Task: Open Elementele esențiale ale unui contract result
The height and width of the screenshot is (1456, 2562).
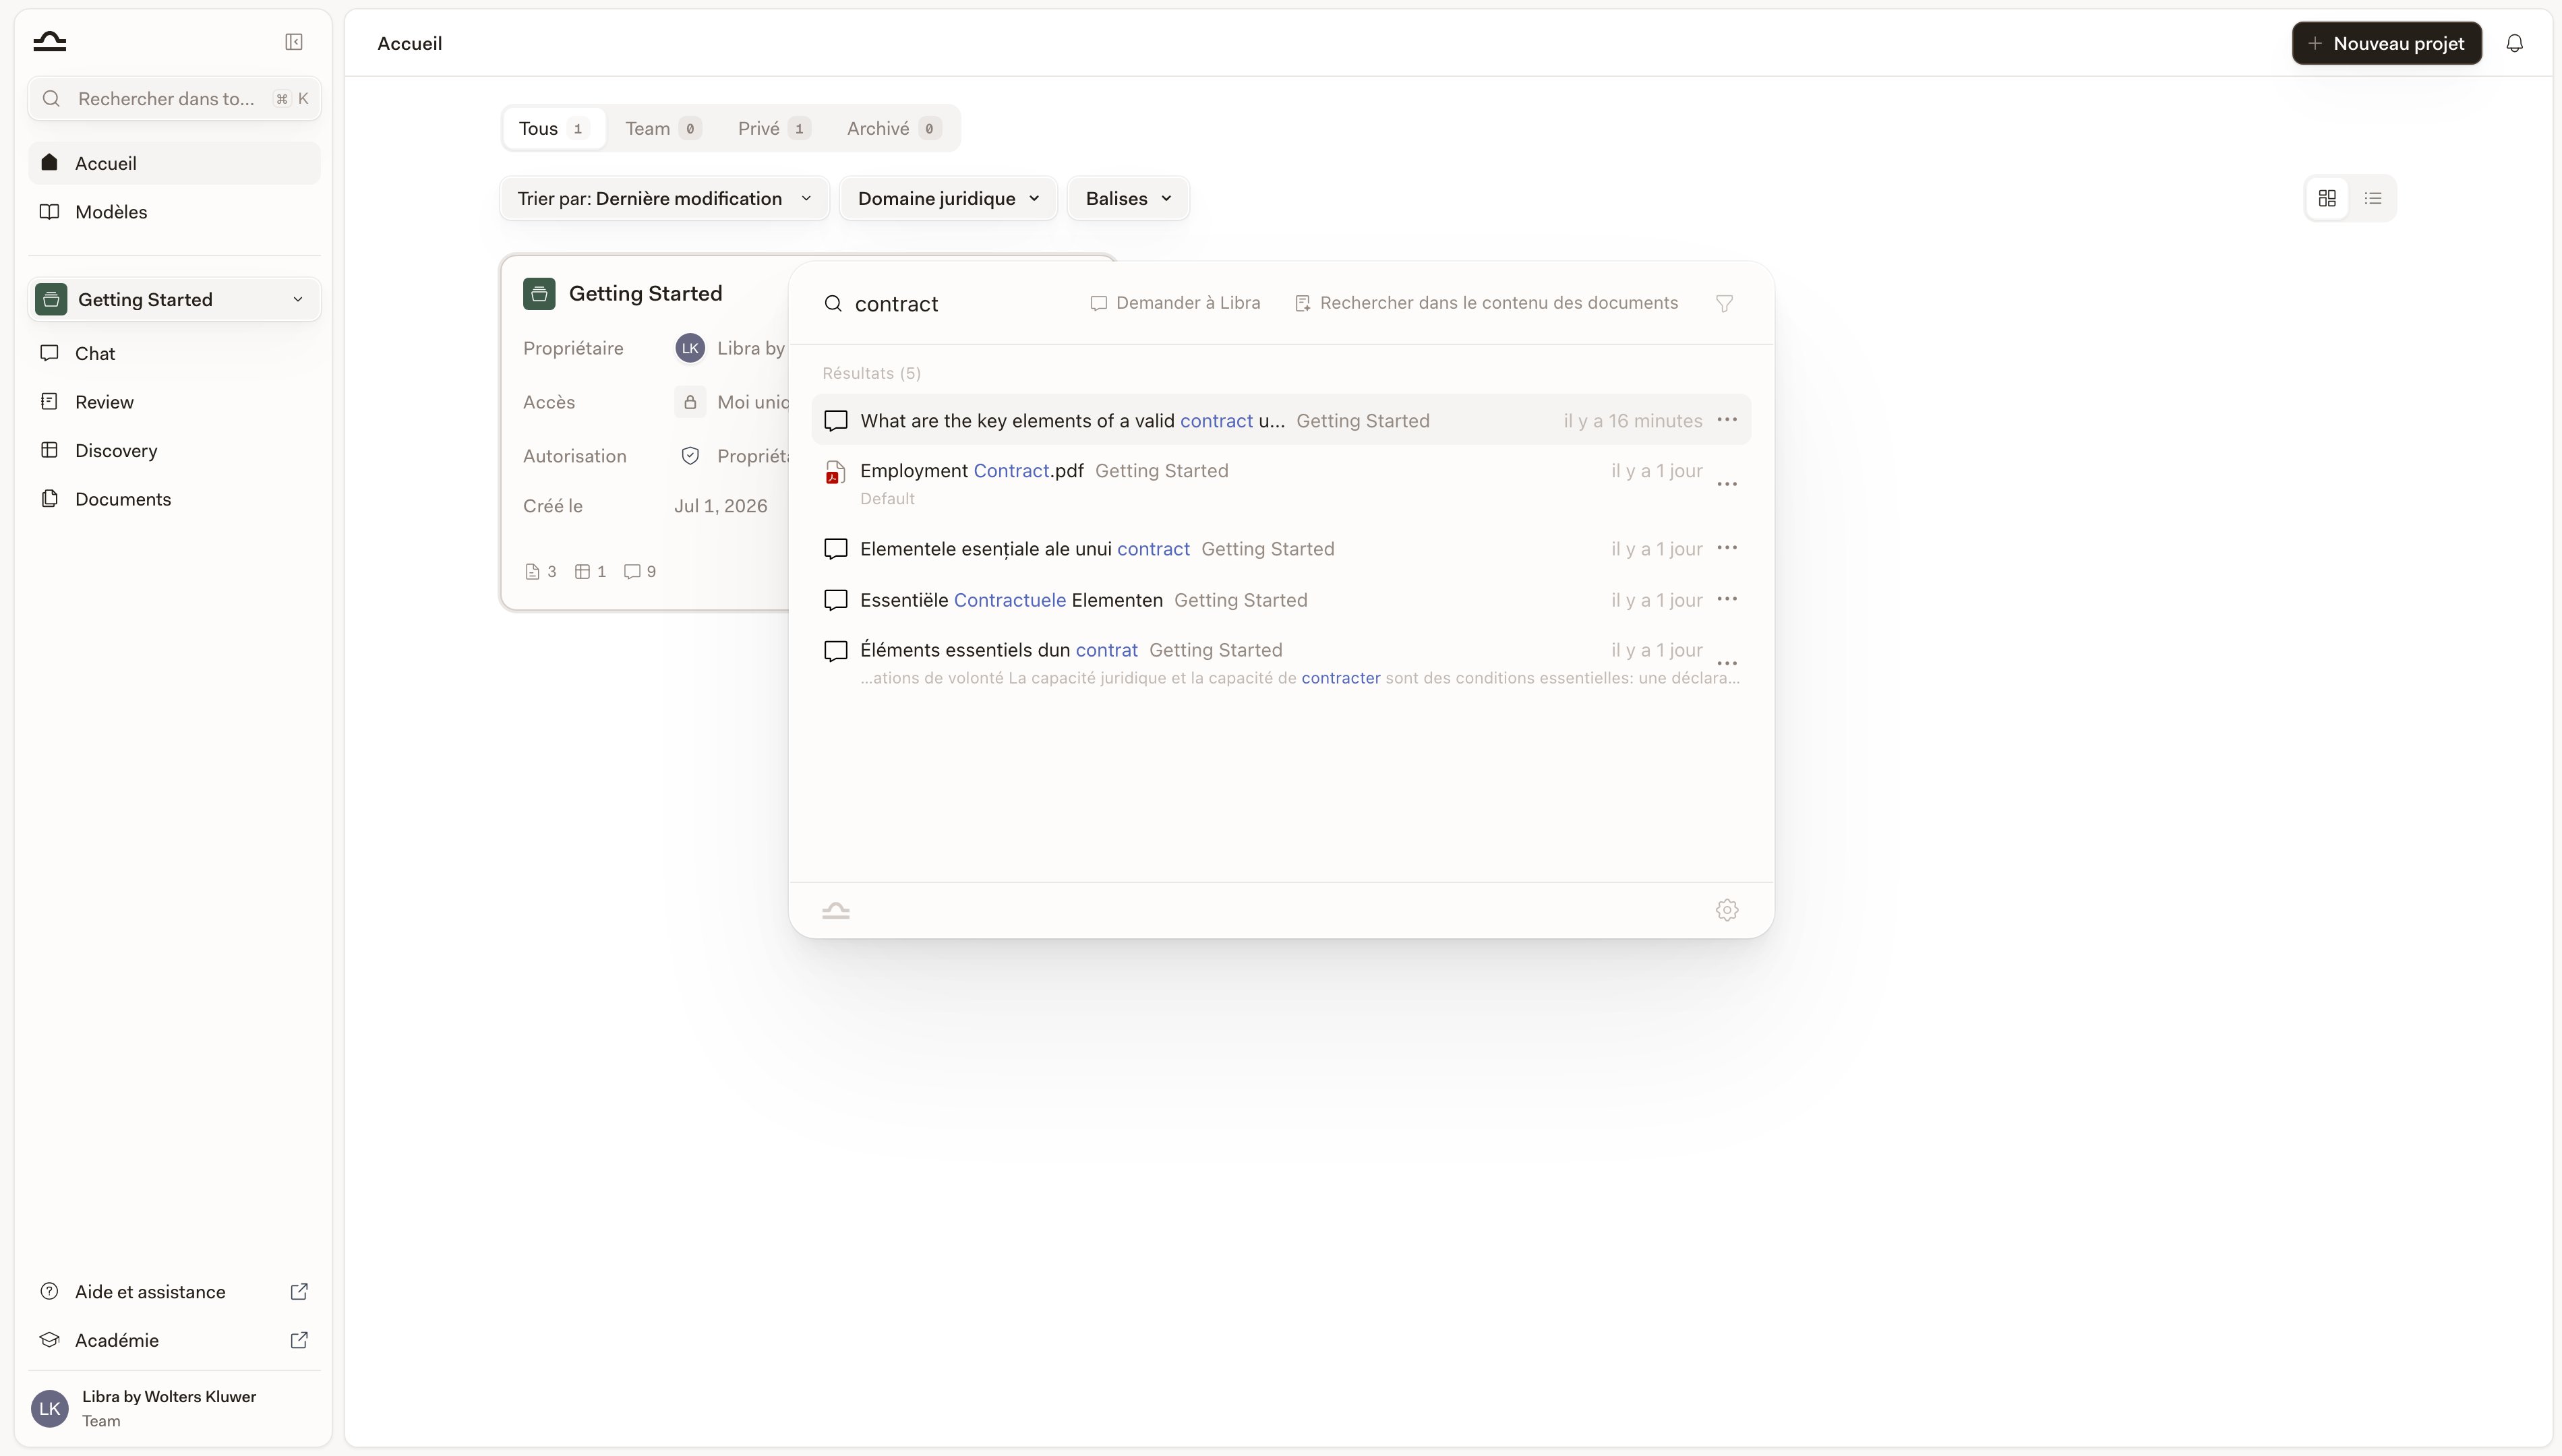Action: [1281, 548]
